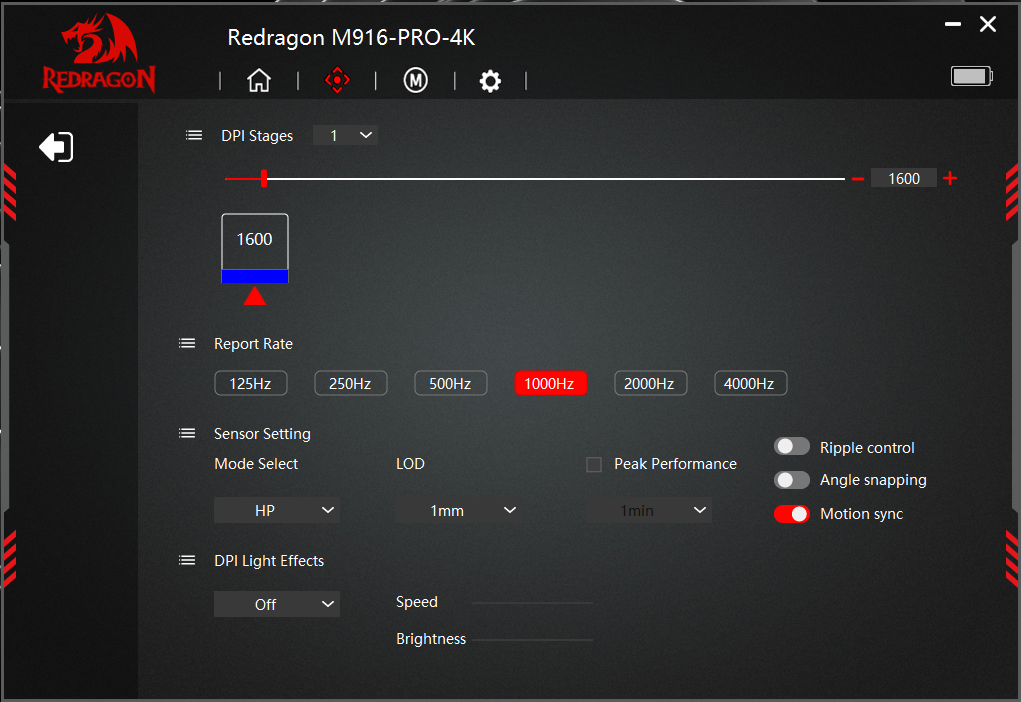
Task: Click the red plus DPI button
Action: pyautogui.click(x=950, y=178)
